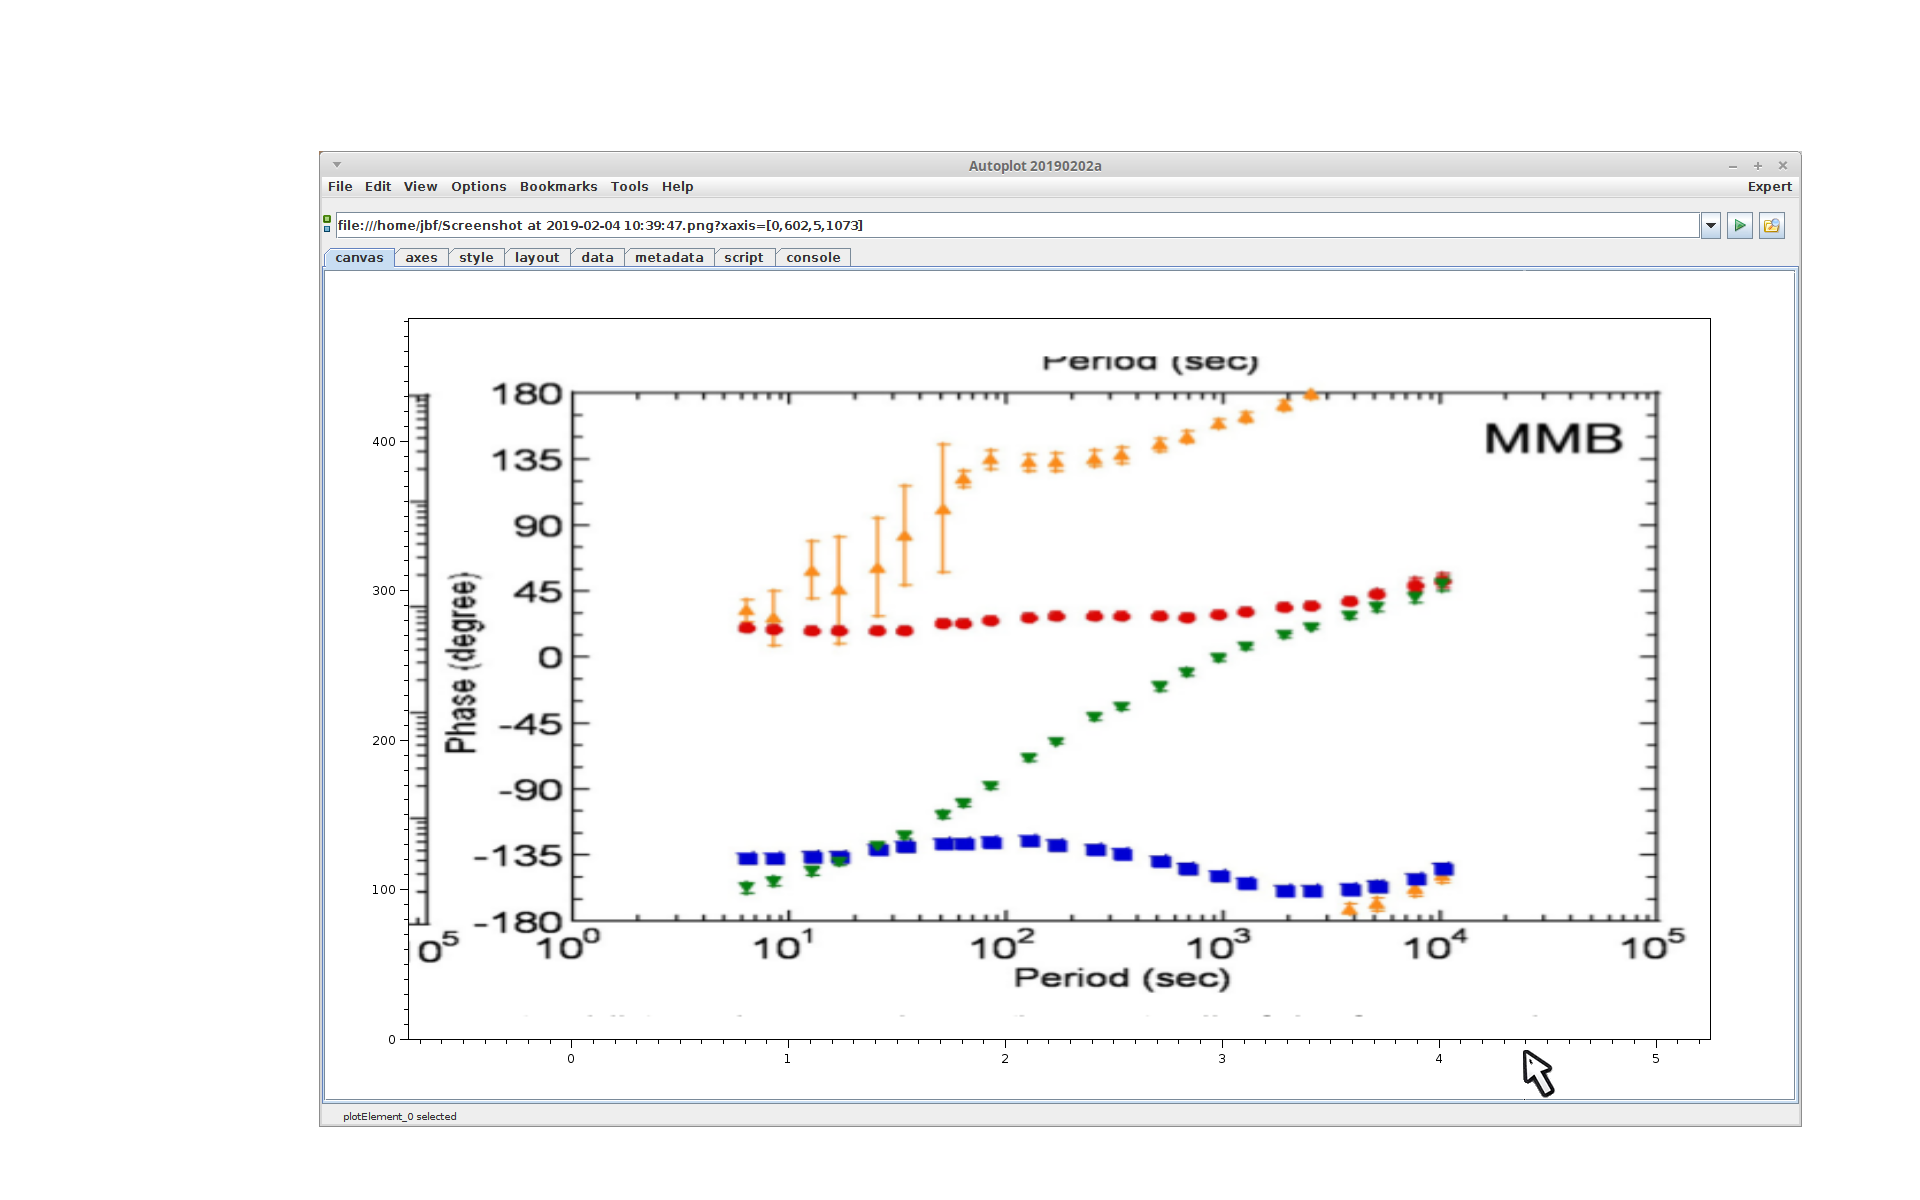Click the data set selector status icon
Screen dimensions: 1920x1200
coord(327,224)
